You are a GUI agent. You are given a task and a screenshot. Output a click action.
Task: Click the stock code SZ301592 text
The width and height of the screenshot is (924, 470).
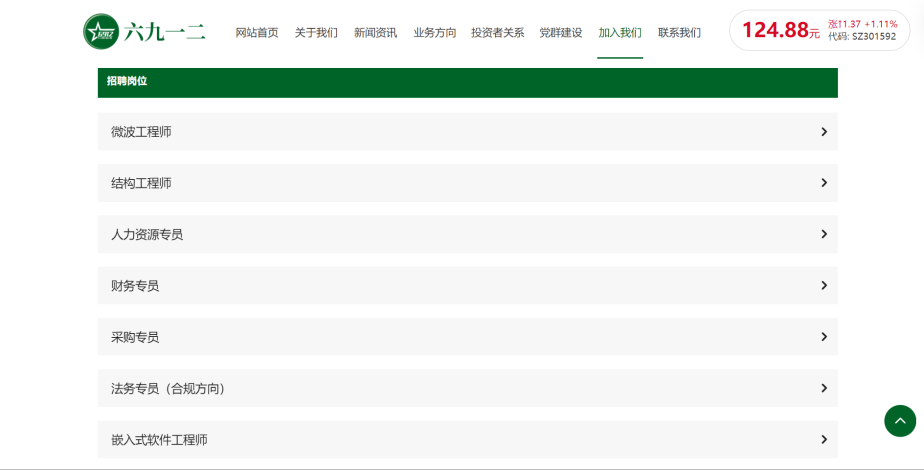click(874, 37)
